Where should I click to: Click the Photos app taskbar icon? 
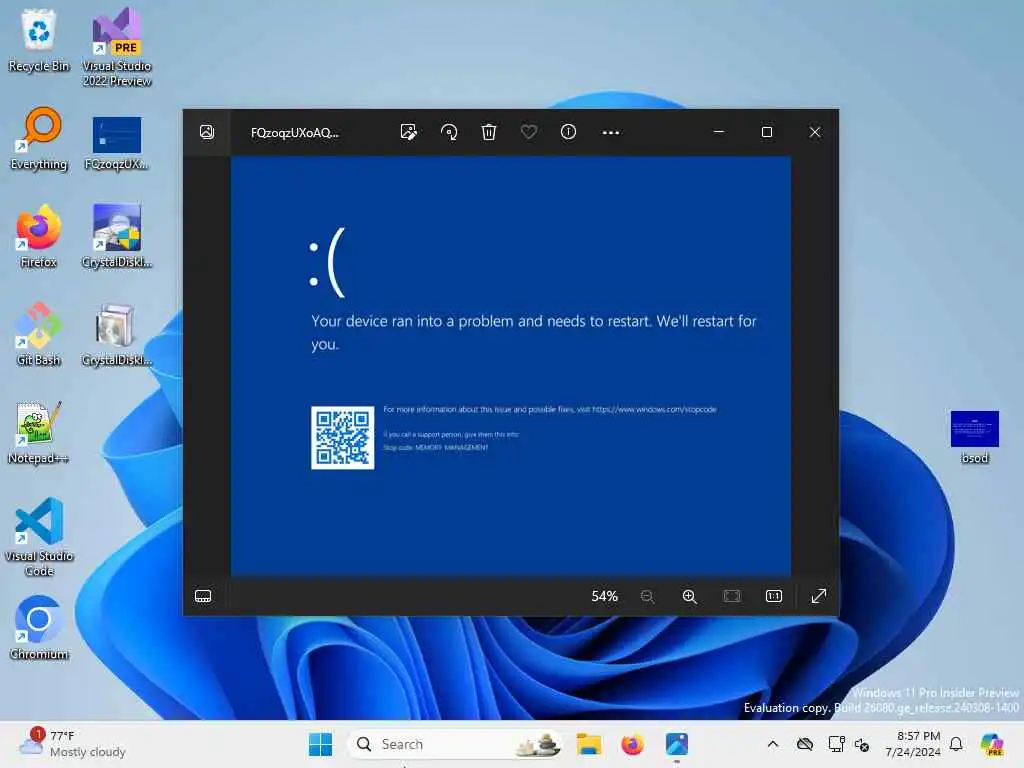[x=677, y=744]
